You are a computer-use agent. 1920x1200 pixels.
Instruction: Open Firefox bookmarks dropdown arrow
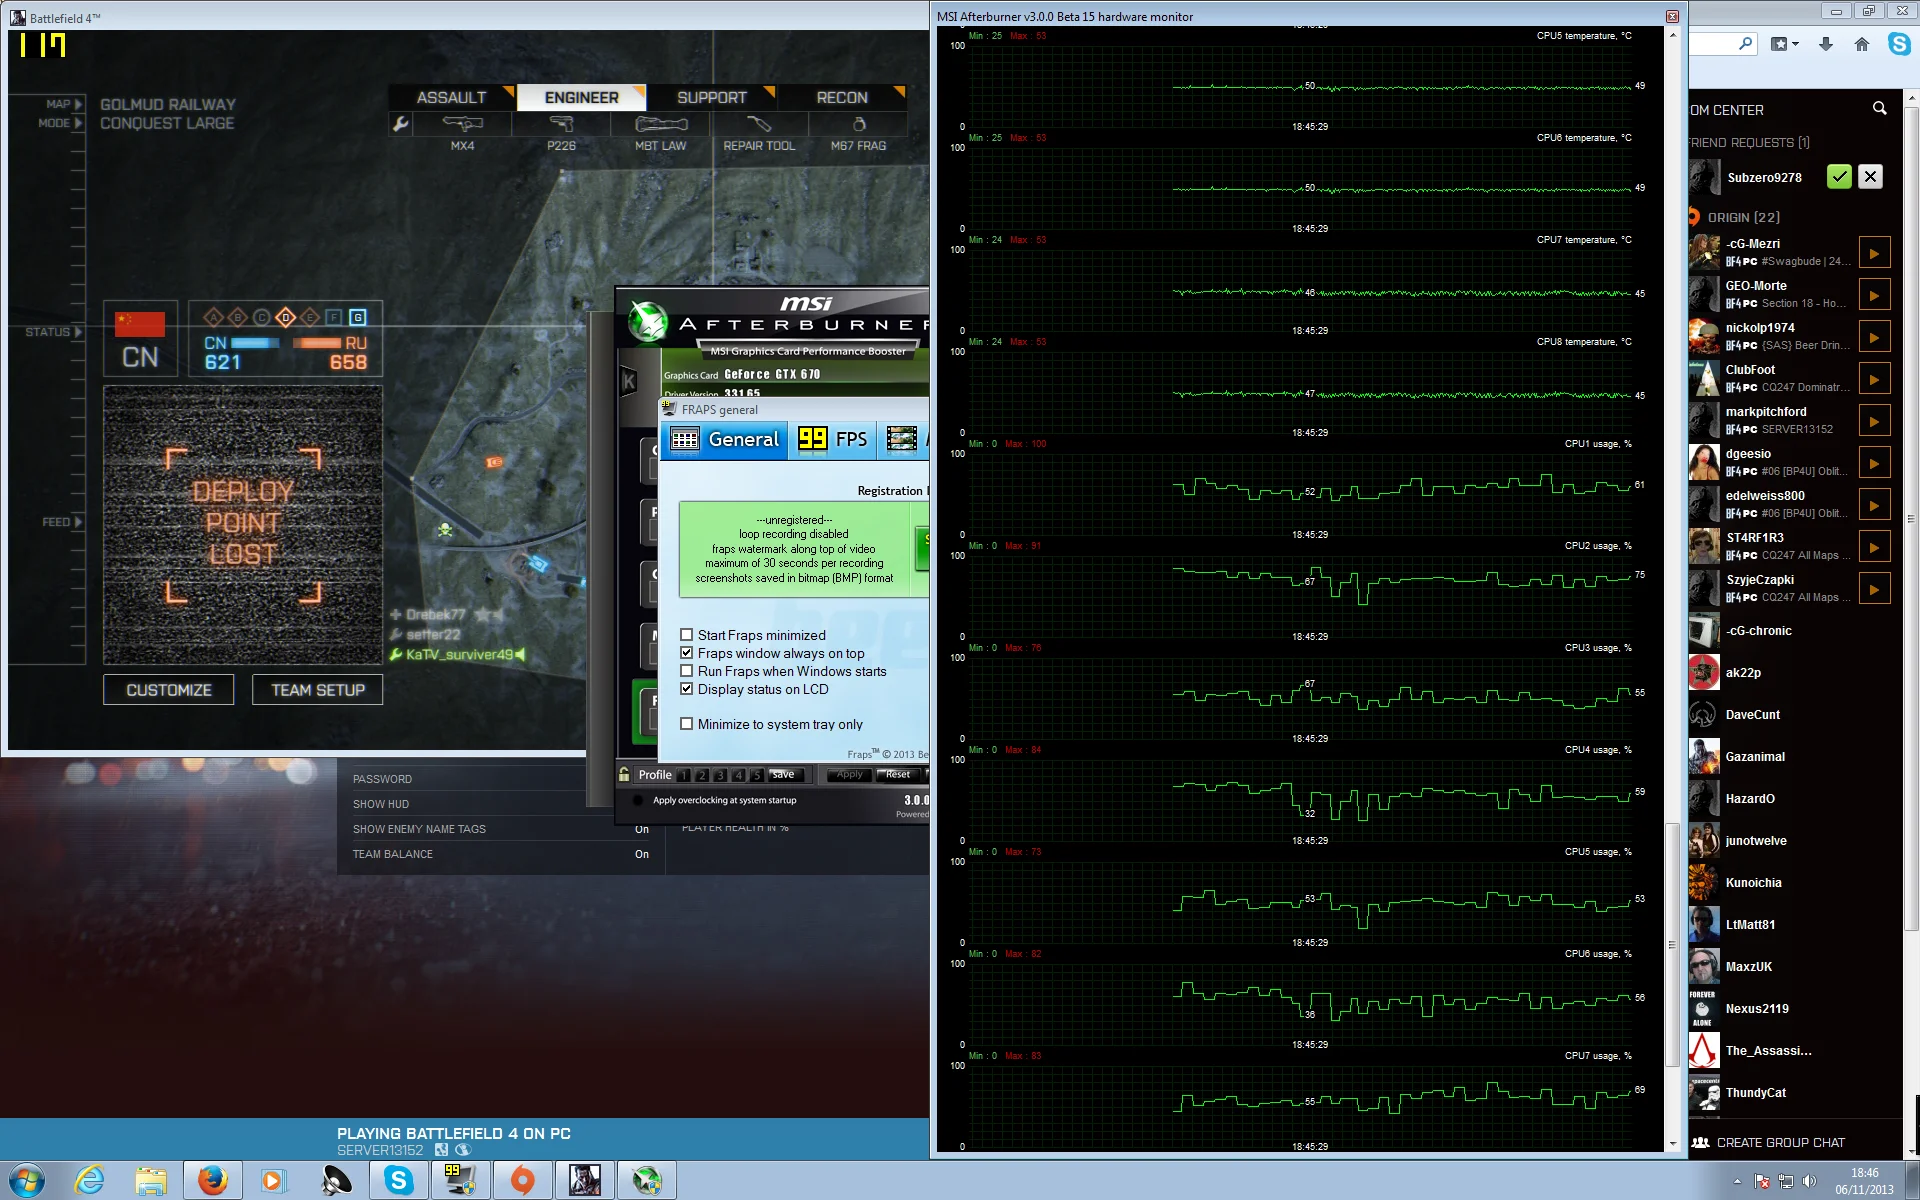[1796, 44]
